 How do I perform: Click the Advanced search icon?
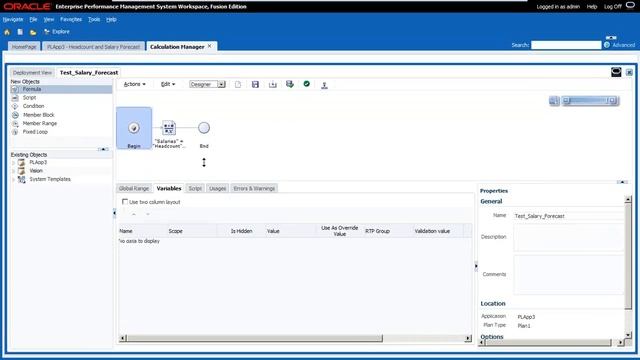coord(607,45)
